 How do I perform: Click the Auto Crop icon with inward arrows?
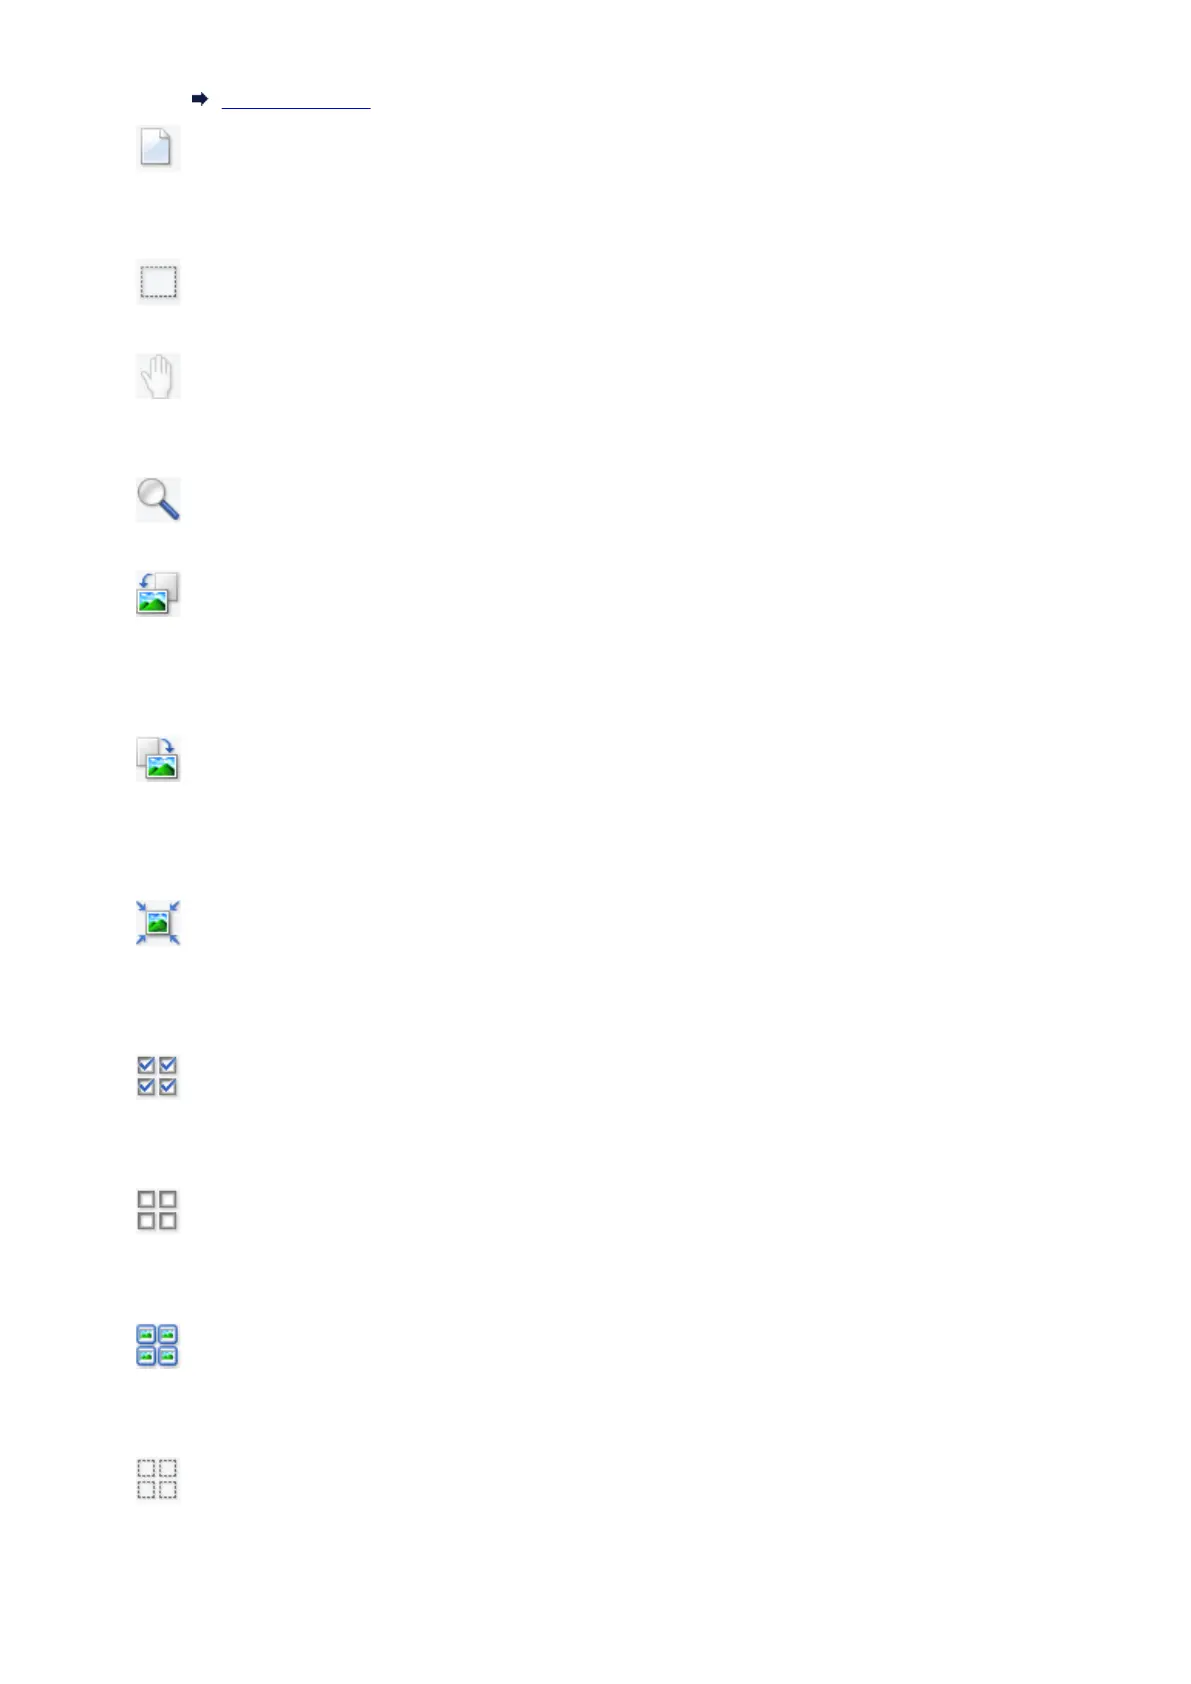click(158, 923)
